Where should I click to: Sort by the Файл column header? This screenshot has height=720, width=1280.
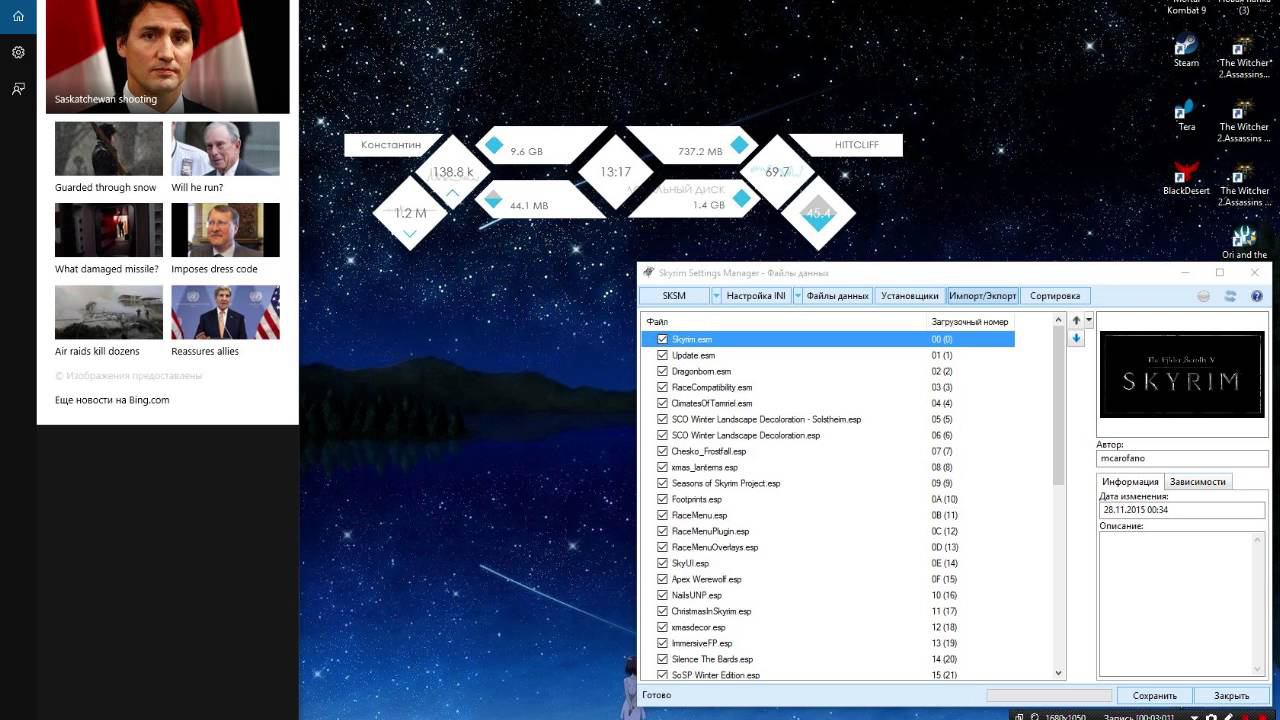click(x=785, y=322)
